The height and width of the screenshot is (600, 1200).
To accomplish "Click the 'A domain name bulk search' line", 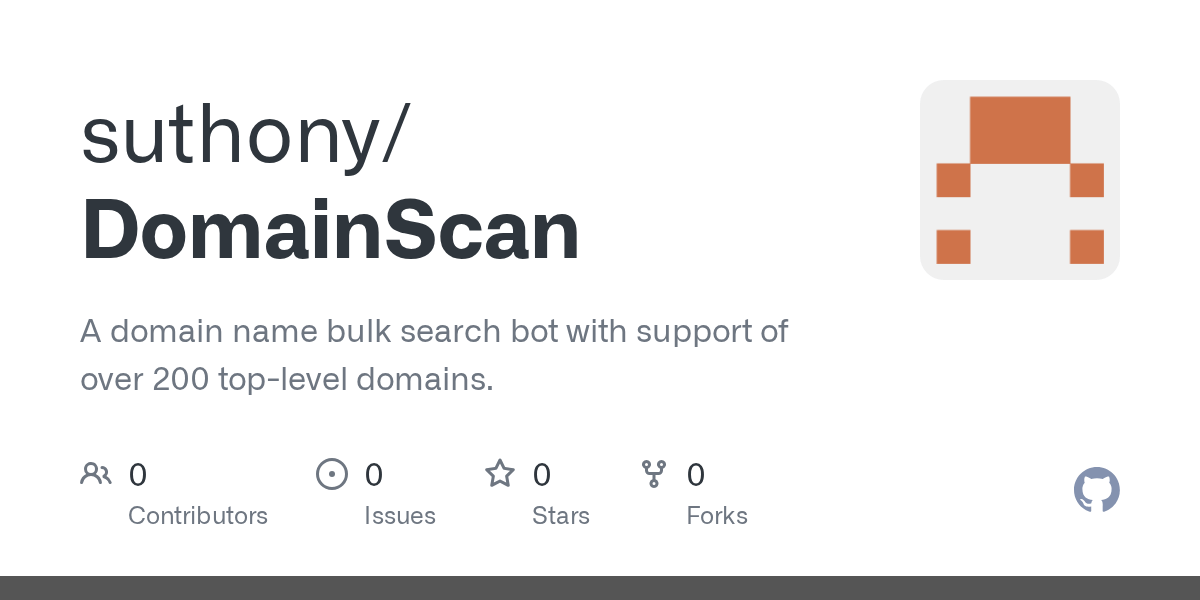I will 434,331.
